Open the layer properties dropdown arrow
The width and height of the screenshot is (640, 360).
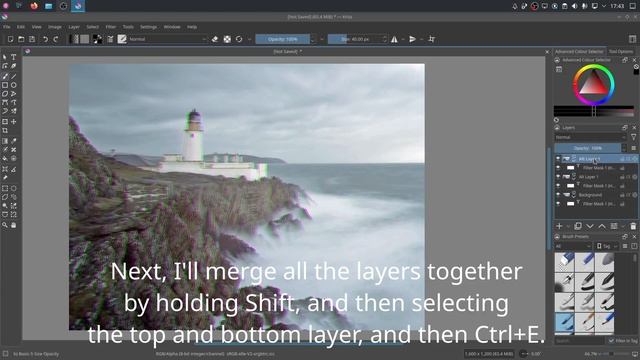[x=622, y=226]
